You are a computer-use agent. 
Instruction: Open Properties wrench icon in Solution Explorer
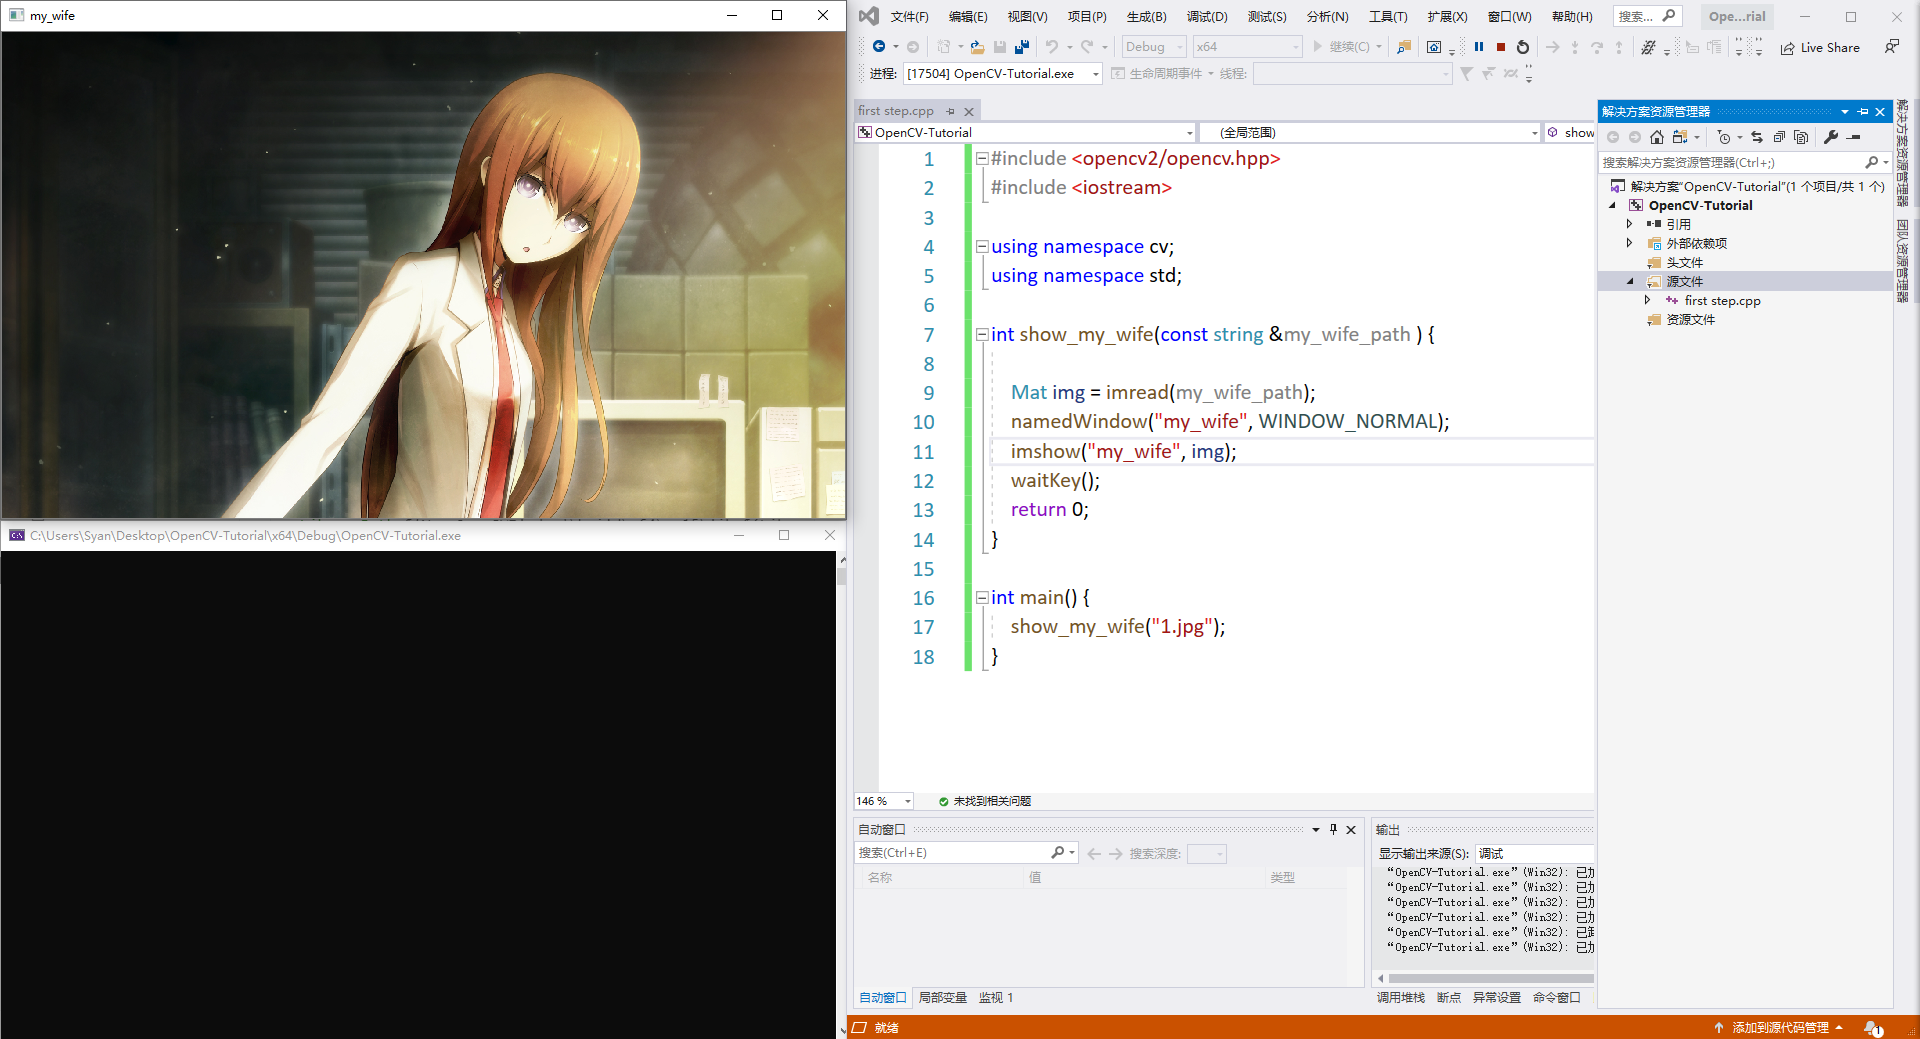1831,137
